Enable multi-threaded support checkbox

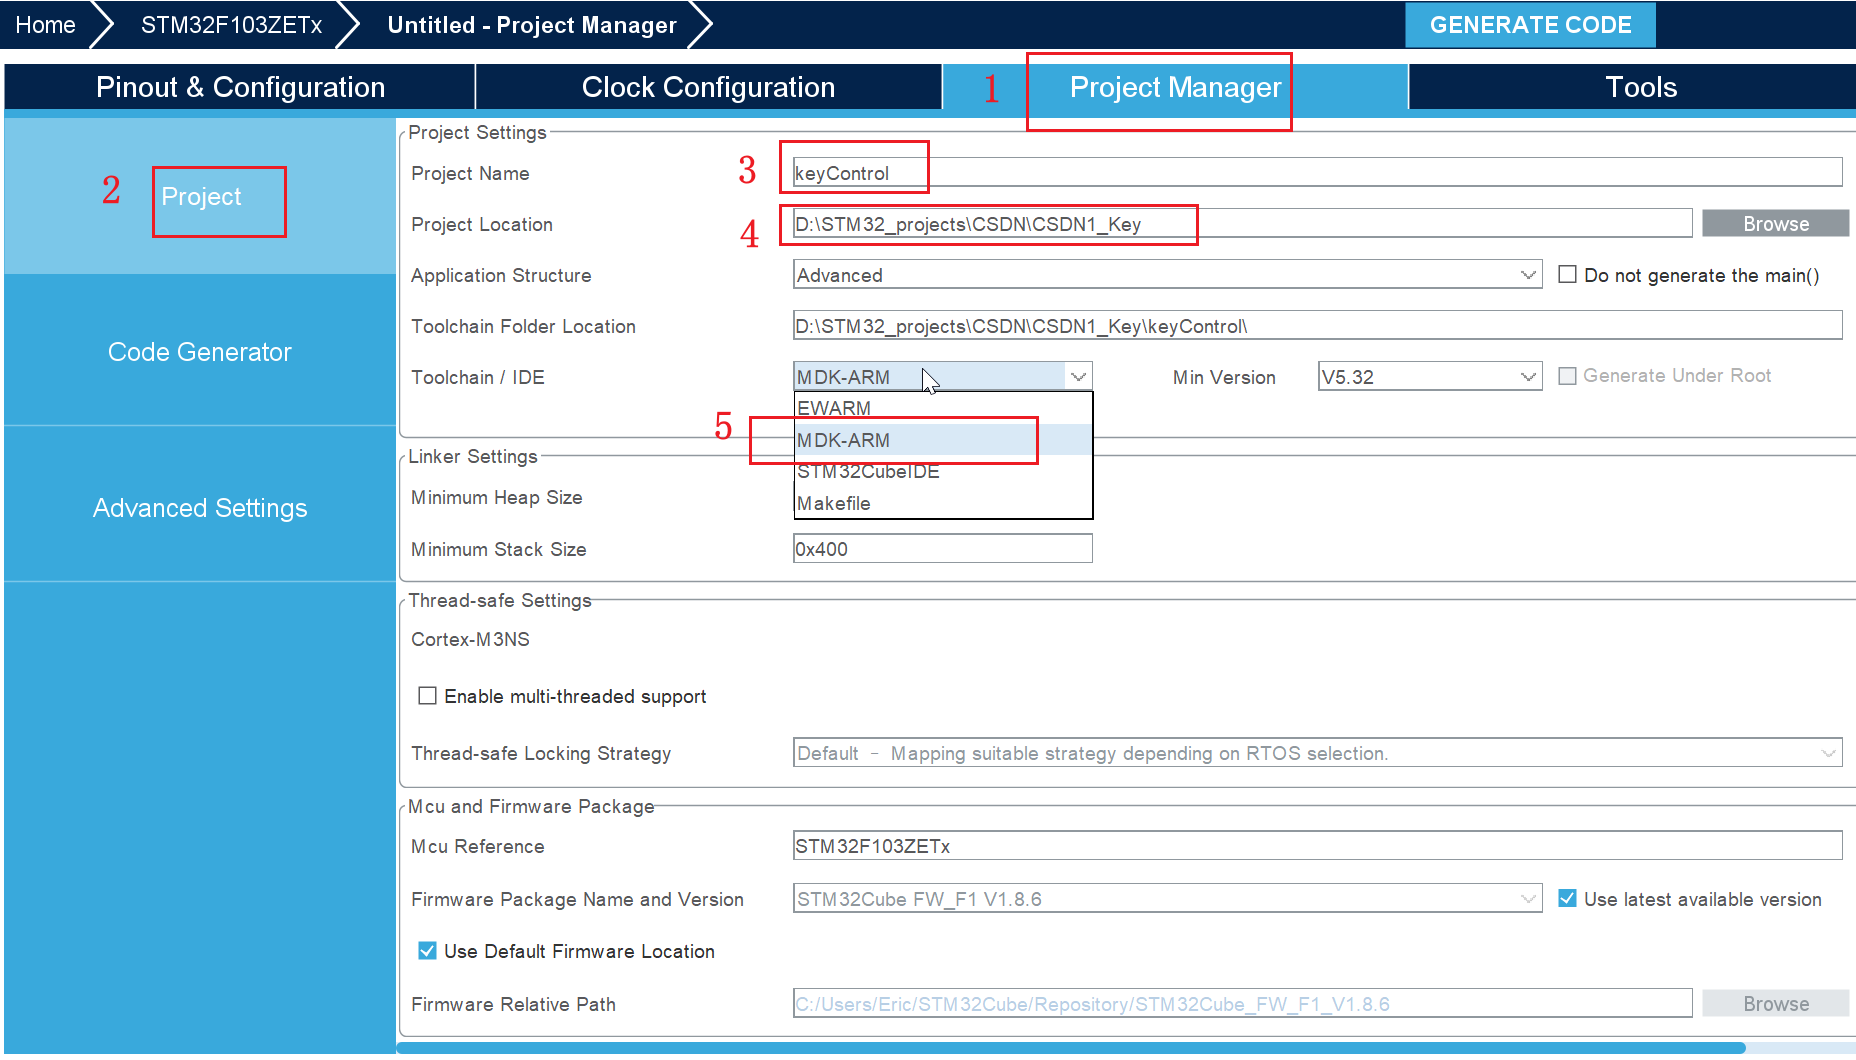[427, 696]
